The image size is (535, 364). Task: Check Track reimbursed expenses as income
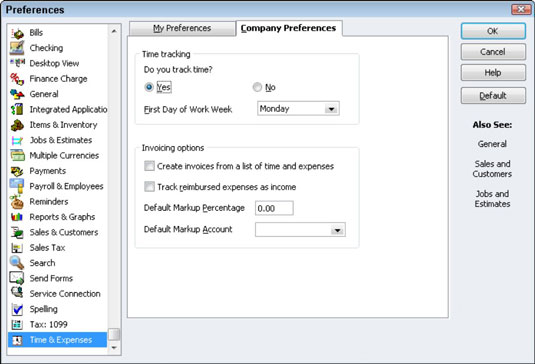(149, 187)
